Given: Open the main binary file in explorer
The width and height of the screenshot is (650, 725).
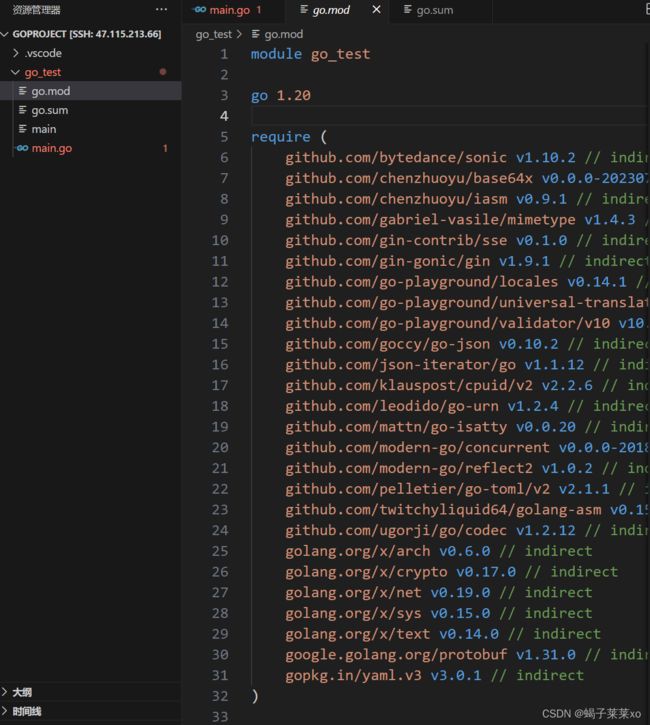Looking at the screenshot, I should [91, 129].
